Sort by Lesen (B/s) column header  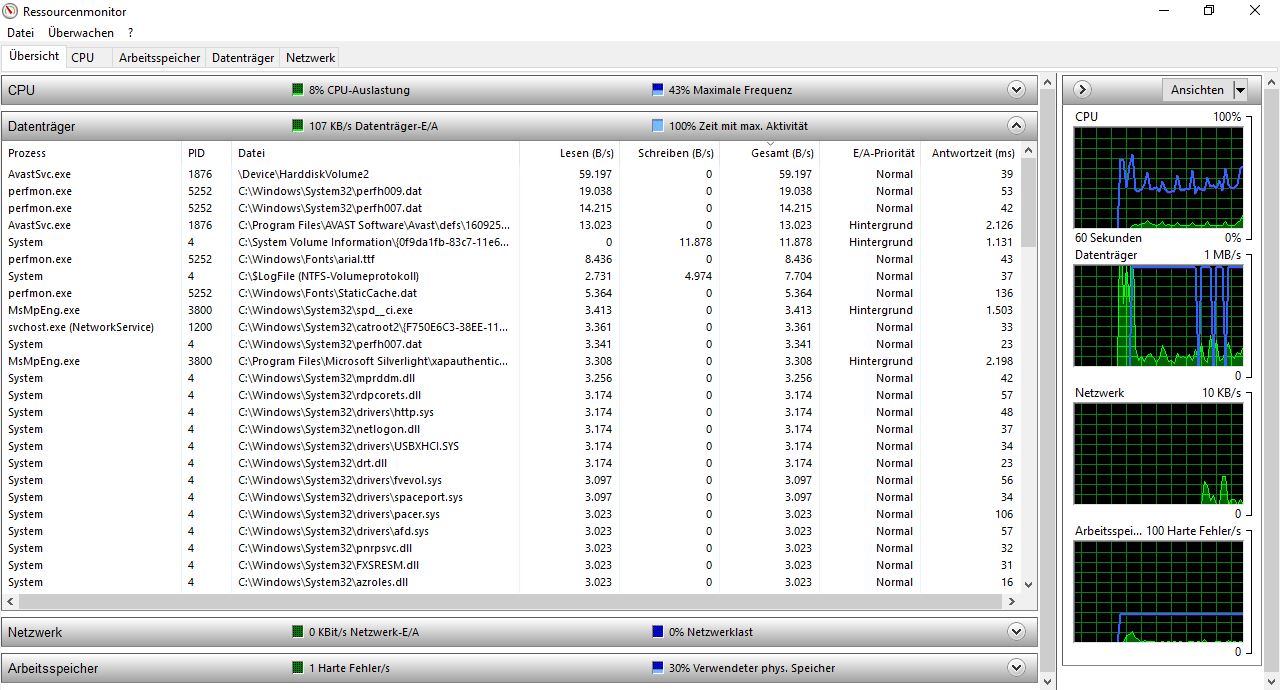coord(570,153)
